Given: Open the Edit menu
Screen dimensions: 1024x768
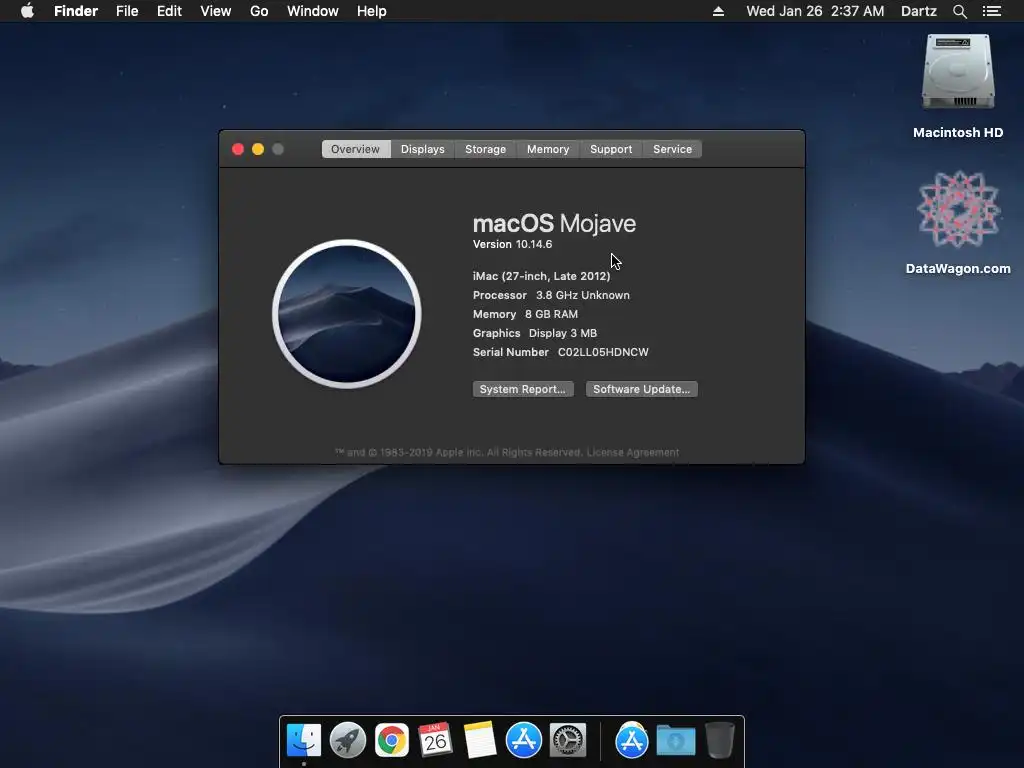Looking at the screenshot, I should pos(169,11).
